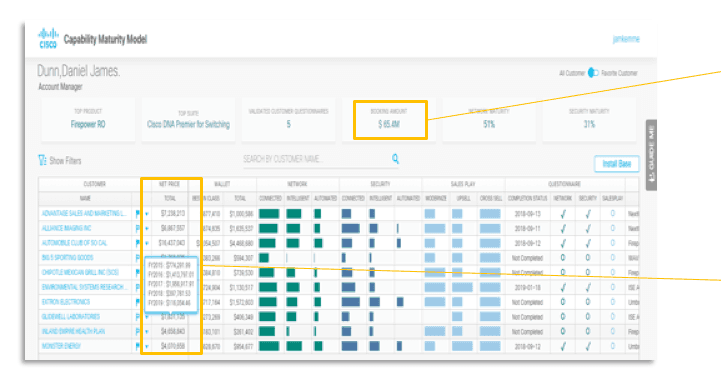
Task: Click the Sales Play Upsell column header
Action: [463, 198]
